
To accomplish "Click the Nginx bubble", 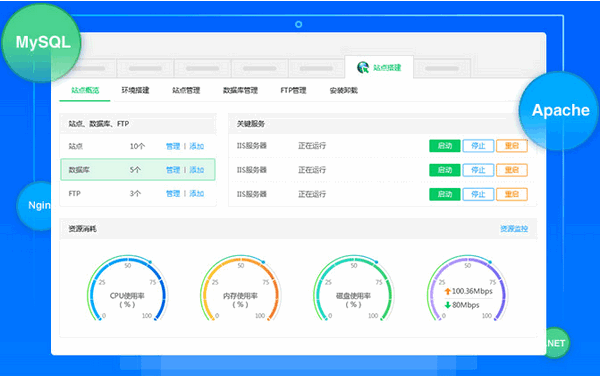I will [35, 206].
